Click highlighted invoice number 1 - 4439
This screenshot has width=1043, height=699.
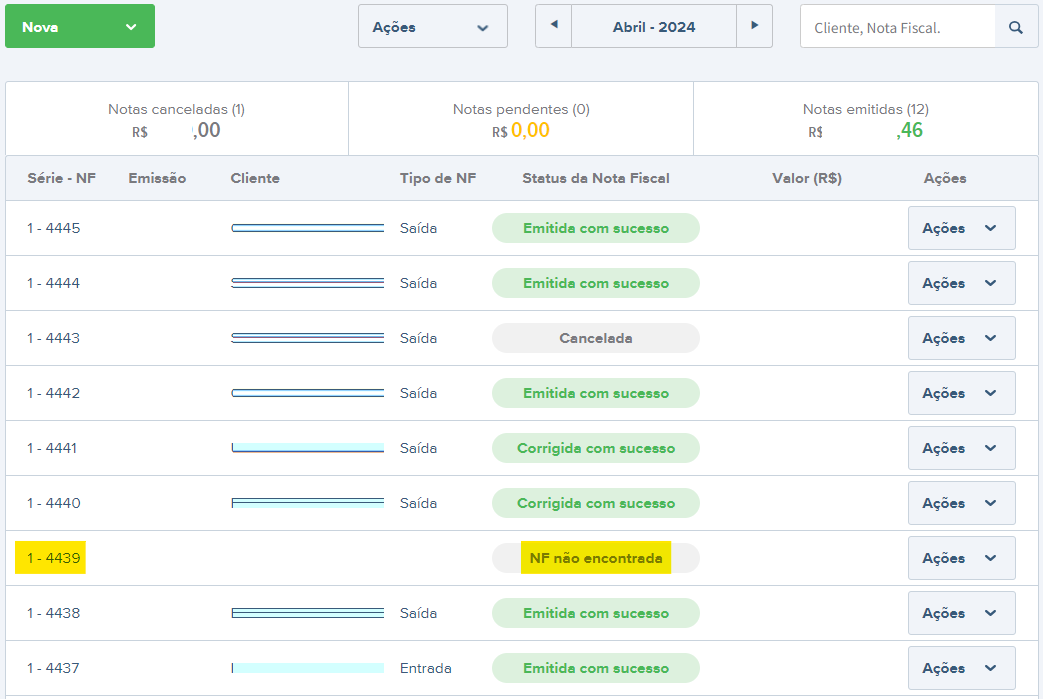click(x=53, y=558)
